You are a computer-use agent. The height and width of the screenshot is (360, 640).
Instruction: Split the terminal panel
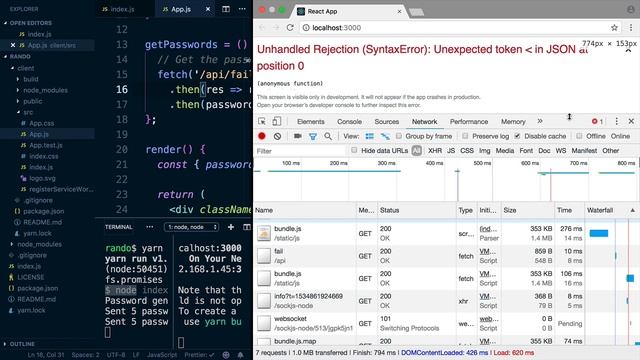click(247, 227)
